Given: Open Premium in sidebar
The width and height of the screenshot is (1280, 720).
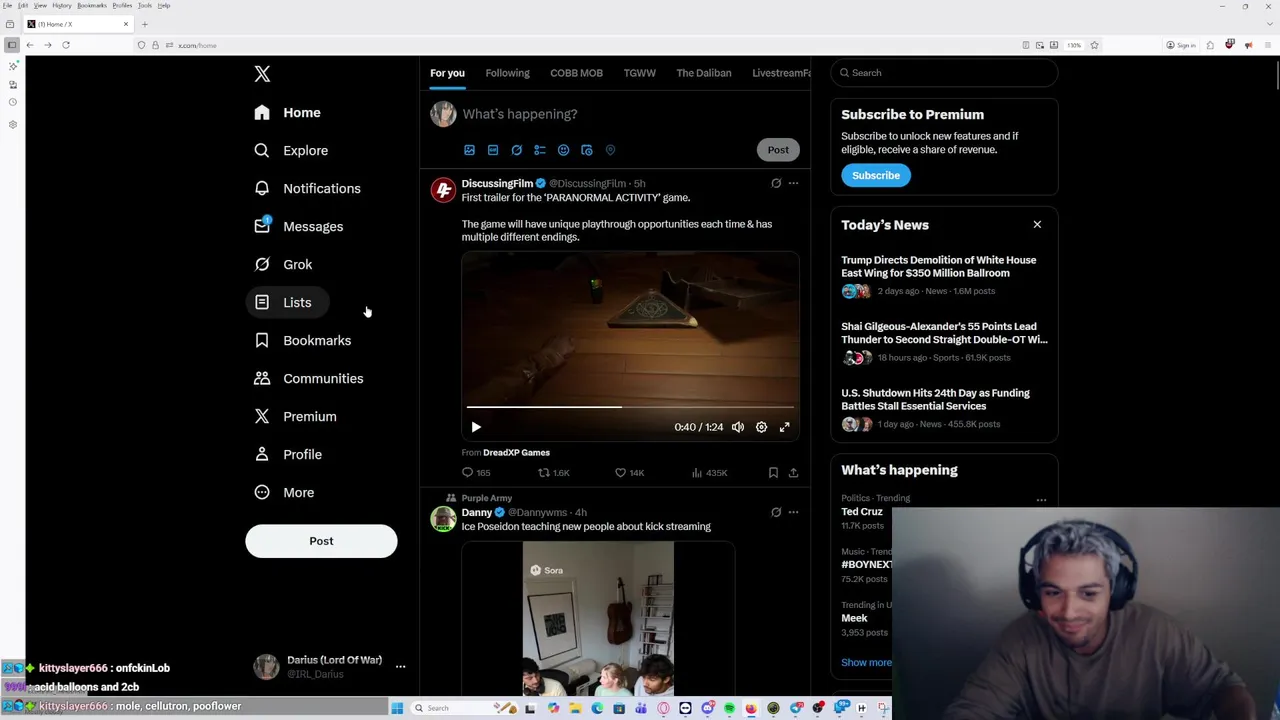Looking at the screenshot, I should click(295, 417).
